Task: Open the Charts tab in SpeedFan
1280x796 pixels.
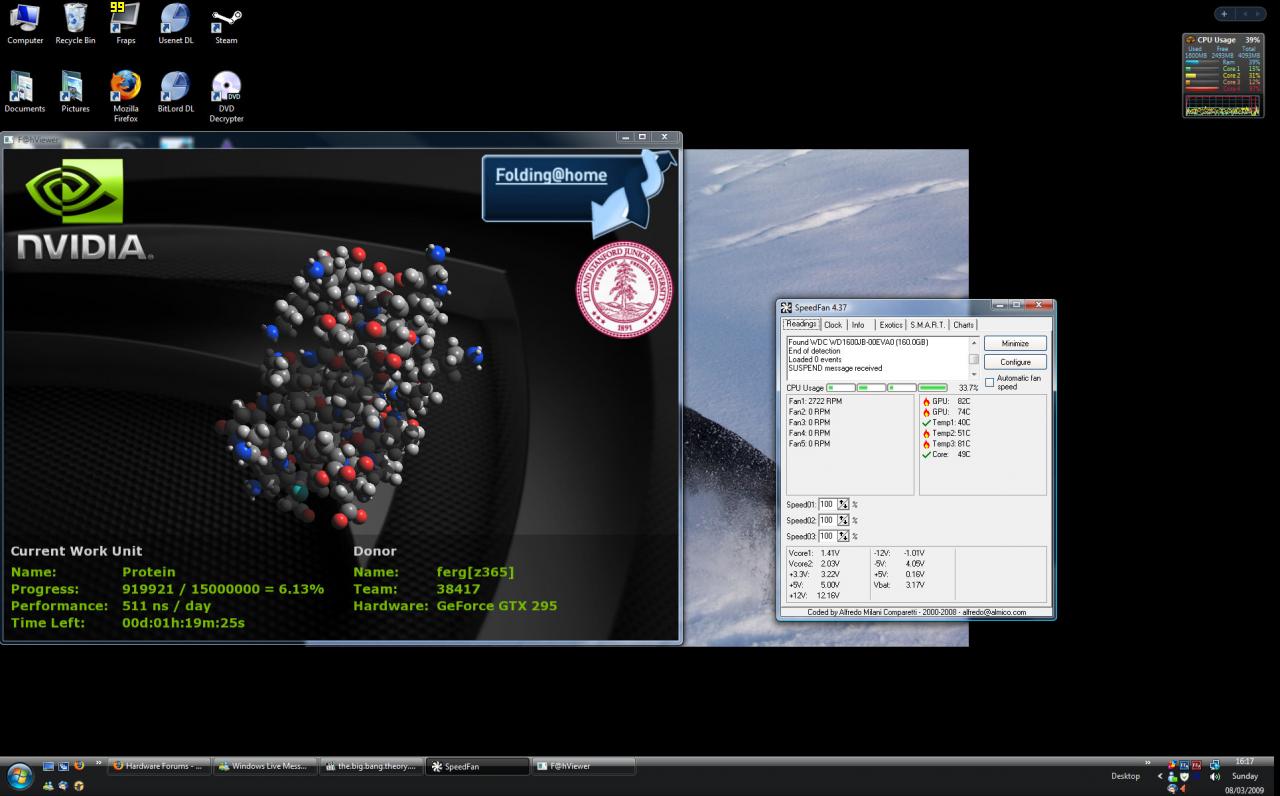Action: (963, 325)
